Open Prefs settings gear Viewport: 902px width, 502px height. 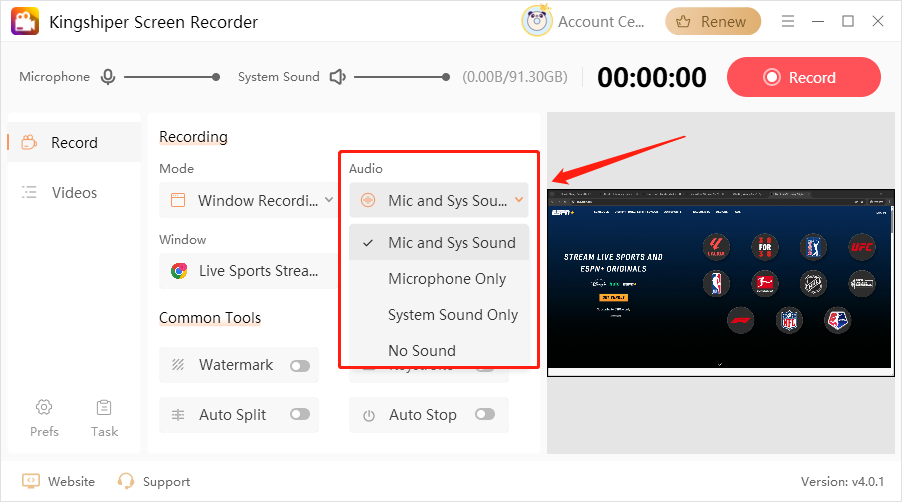point(44,407)
